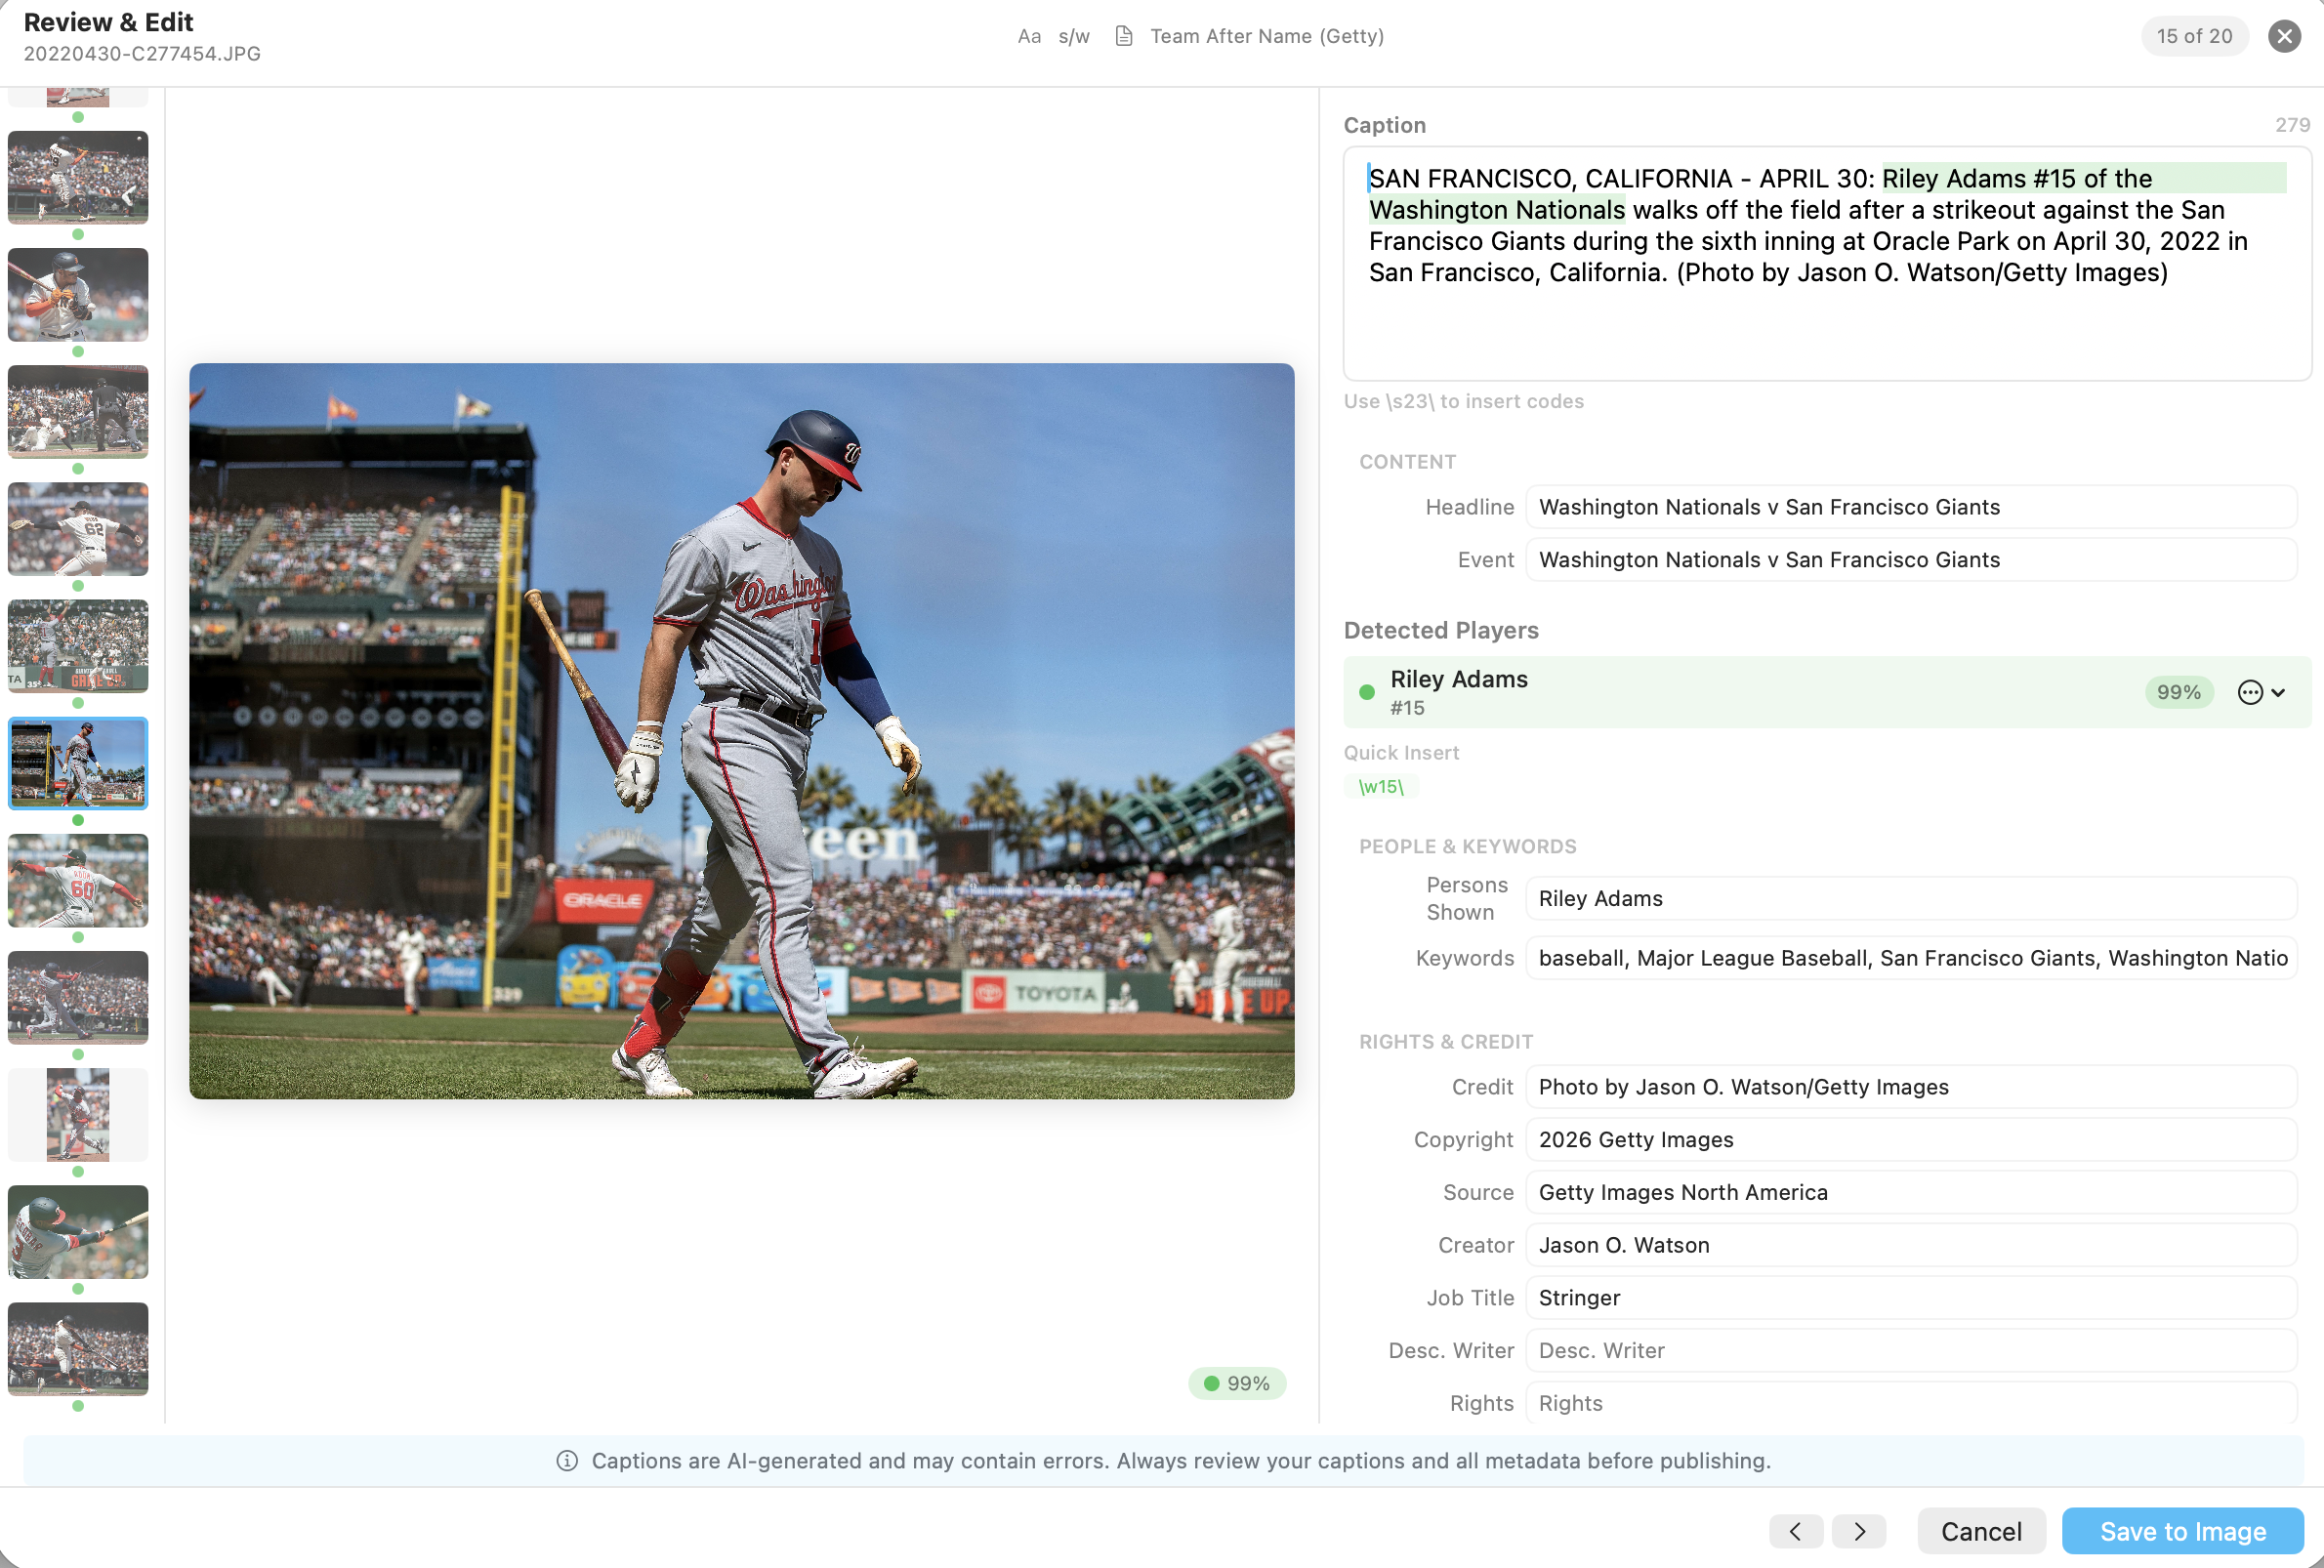This screenshot has width=2324, height=1568.
Task: Click the close X to exit Review & Edit
Action: point(2284,36)
